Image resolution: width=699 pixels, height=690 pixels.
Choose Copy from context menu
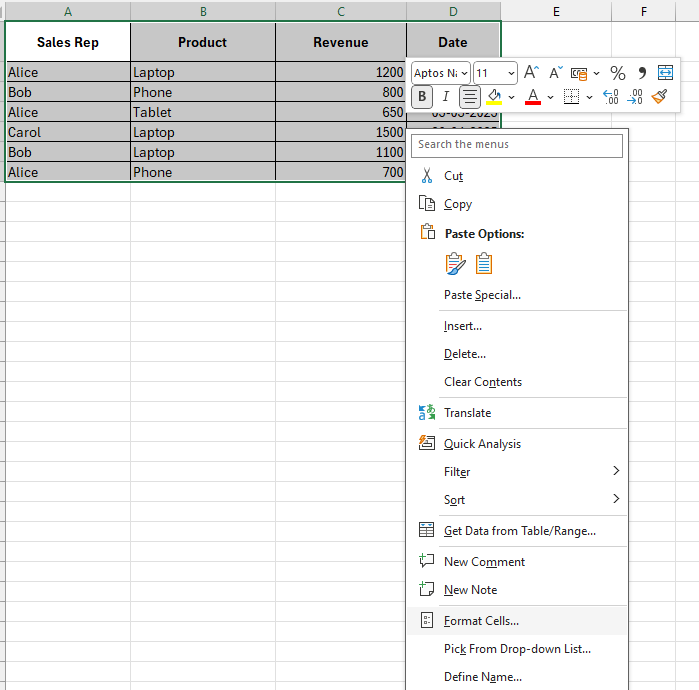(517, 204)
